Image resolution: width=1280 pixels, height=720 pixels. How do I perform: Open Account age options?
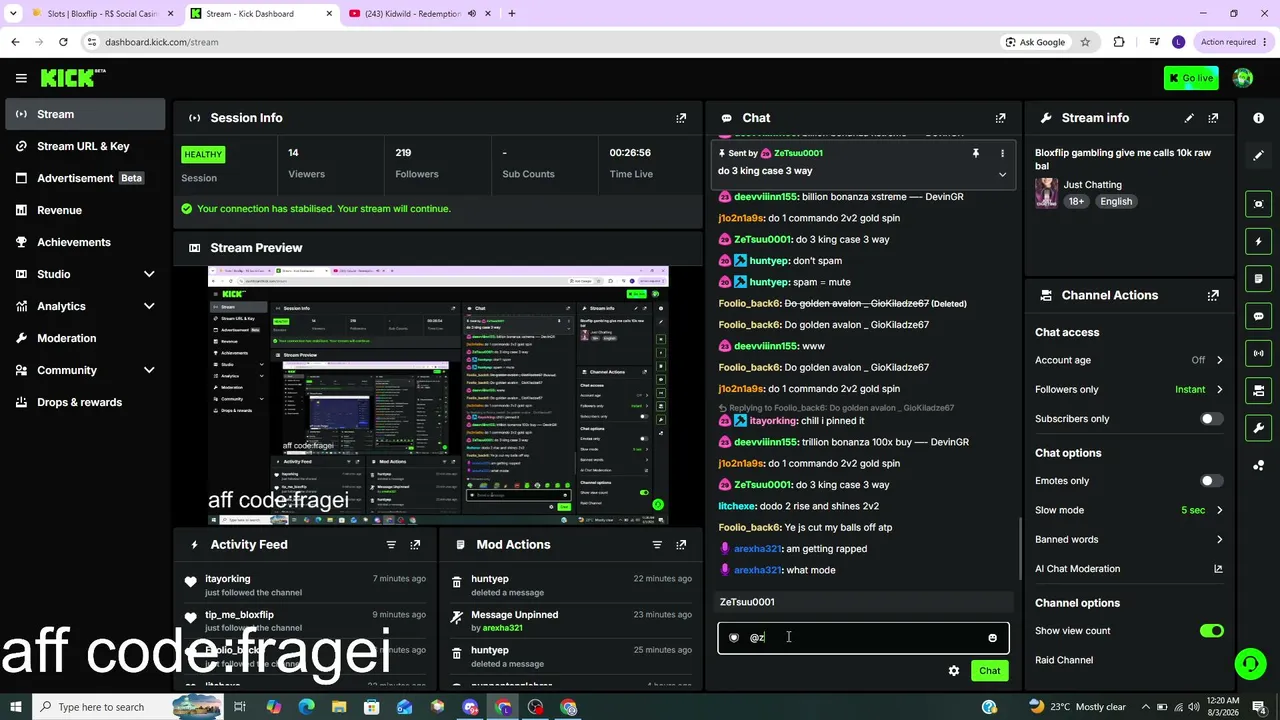[x=1129, y=360]
